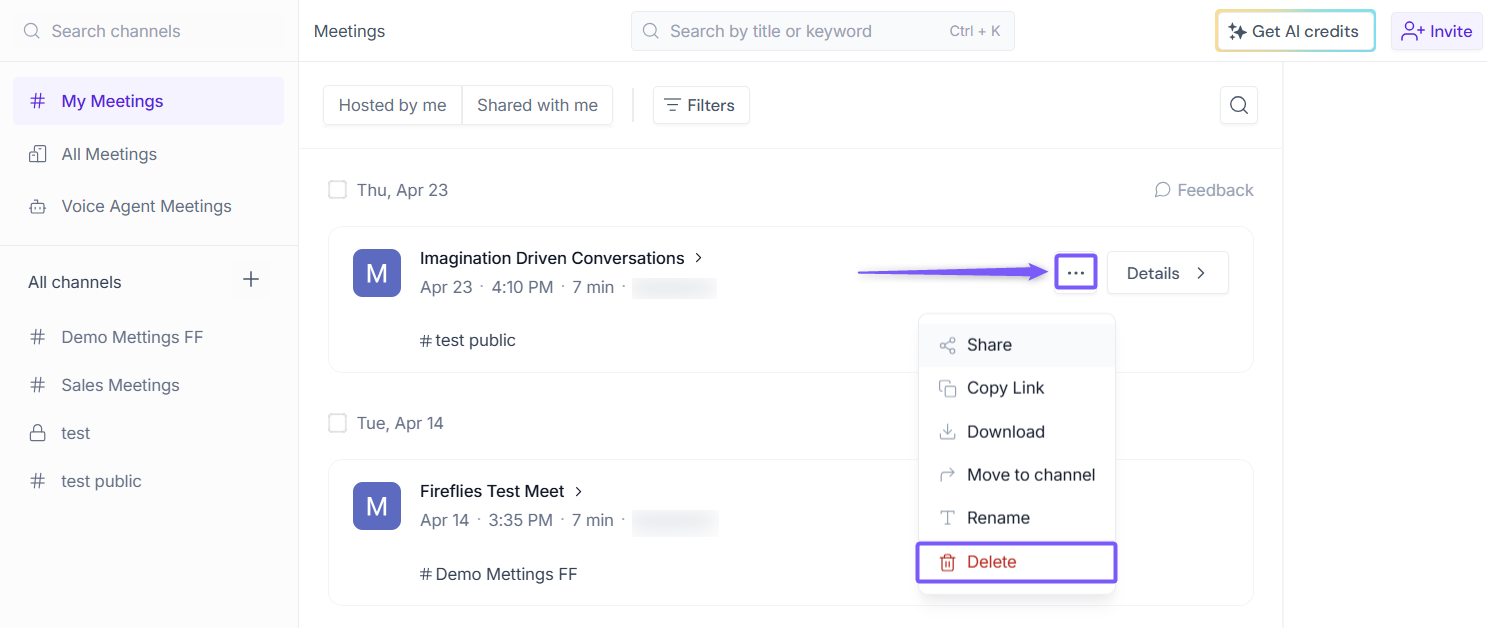
Task: Click the add-person icon in Invite button
Action: pos(1412,31)
